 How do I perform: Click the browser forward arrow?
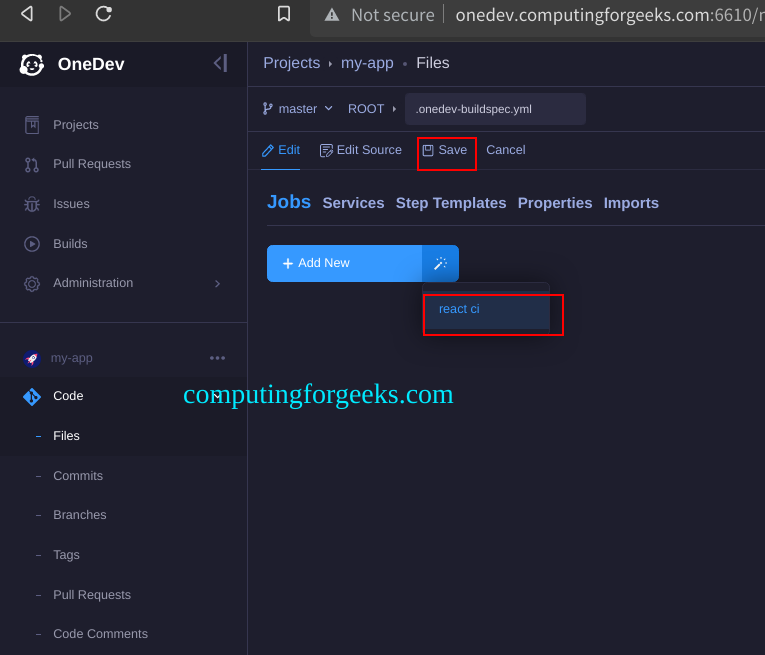64,14
